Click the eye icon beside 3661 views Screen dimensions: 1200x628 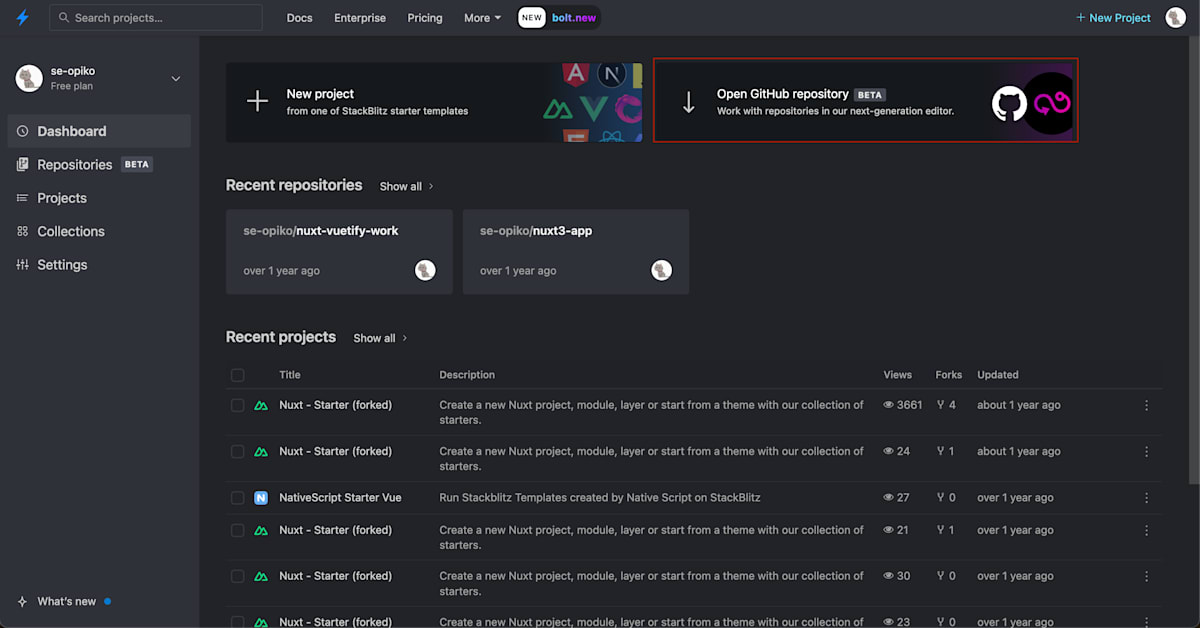888,405
